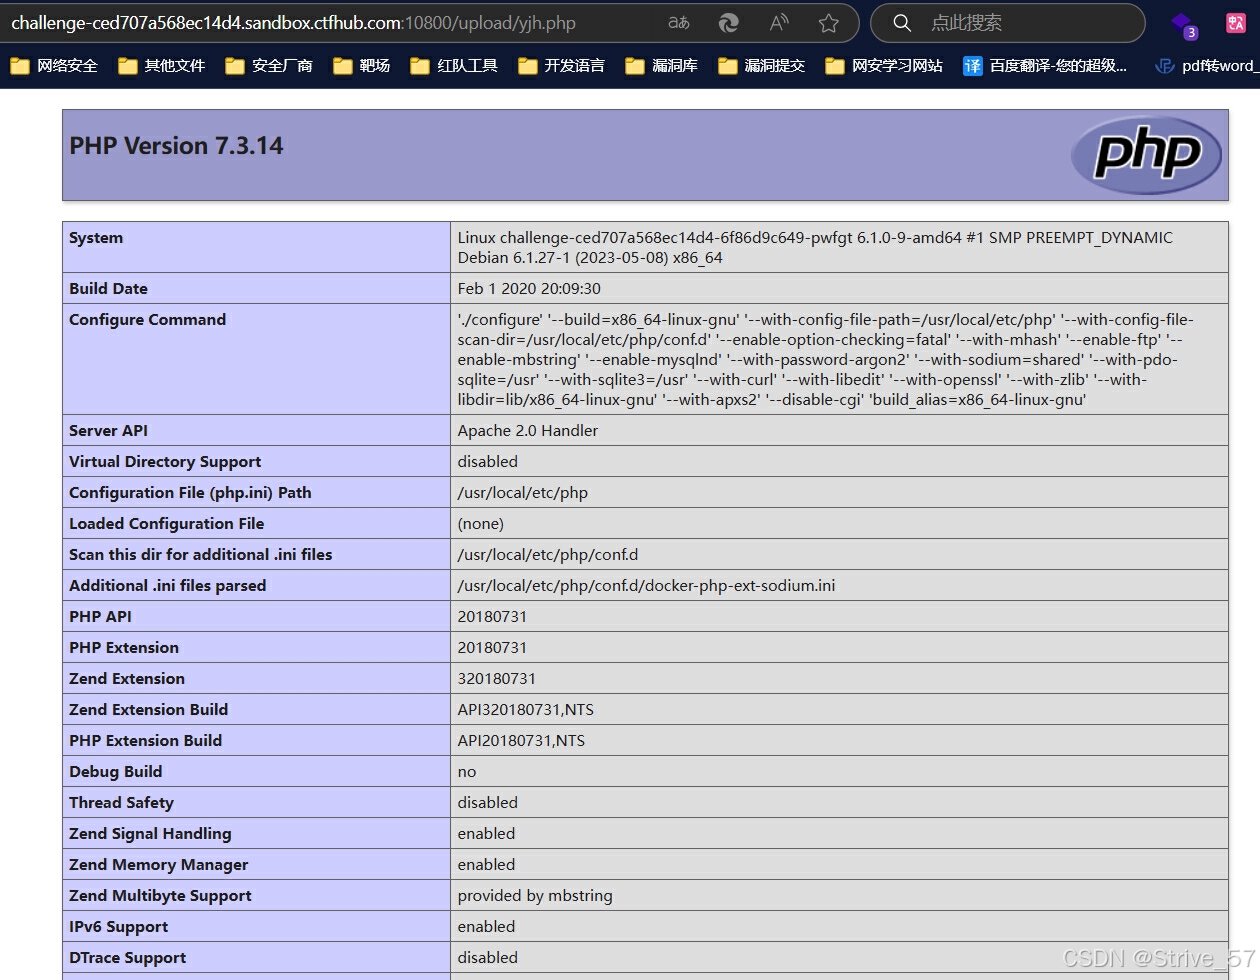The image size is (1260, 980).
Task: Open the 百度翻译 bookmark
Action: click(x=1045, y=66)
